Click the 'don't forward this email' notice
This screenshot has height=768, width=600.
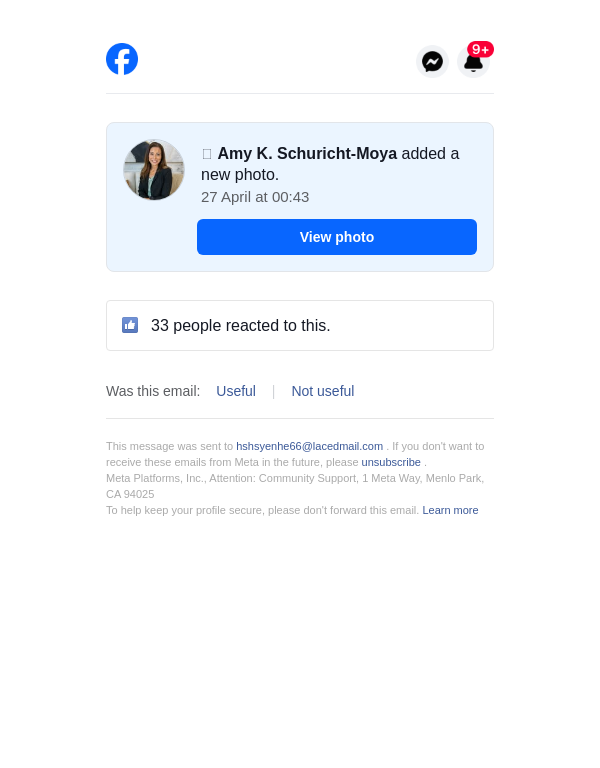[263, 510]
